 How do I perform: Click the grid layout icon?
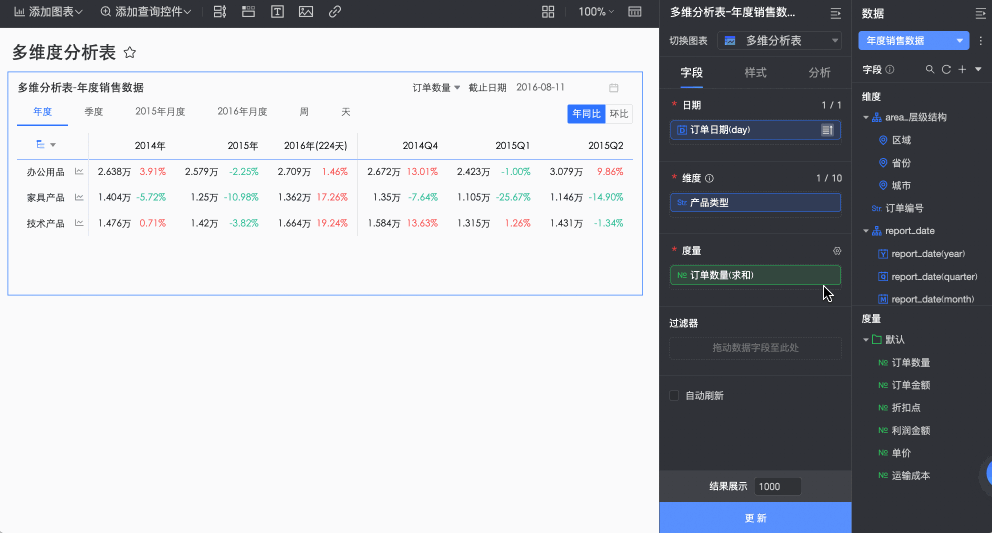[x=548, y=12]
